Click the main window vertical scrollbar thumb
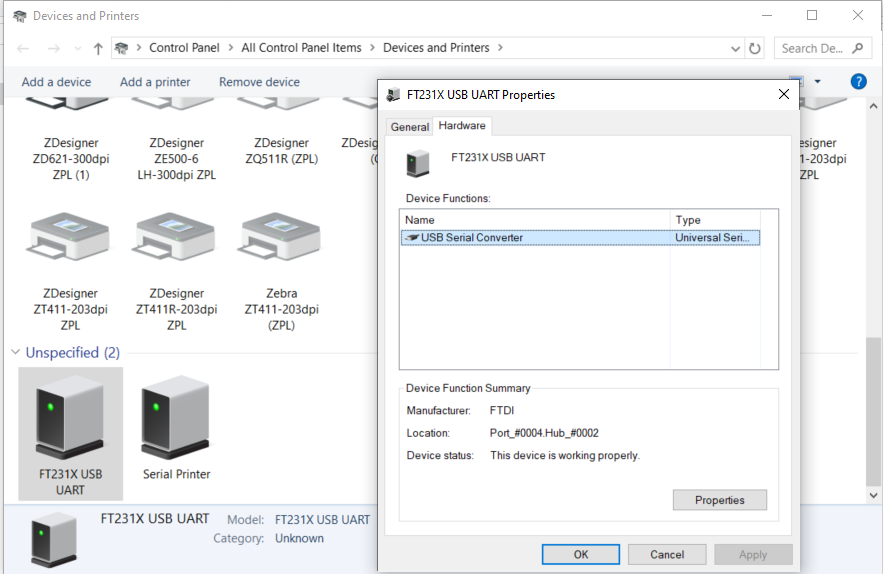 pyautogui.click(x=873, y=412)
